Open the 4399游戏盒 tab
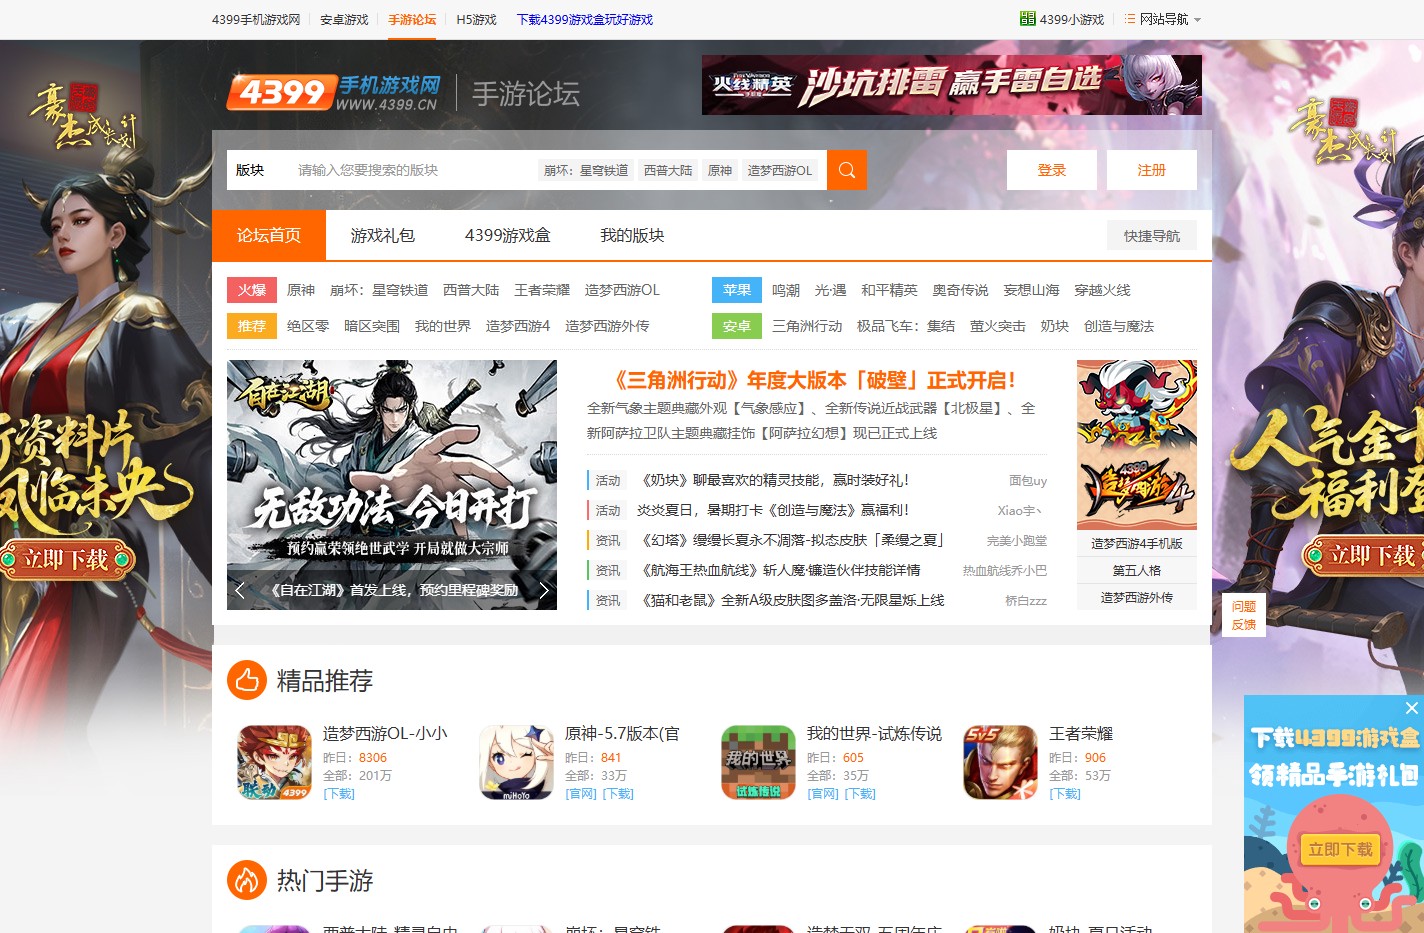Image resolution: width=1424 pixels, height=933 pixels. [x=508, y=235]
